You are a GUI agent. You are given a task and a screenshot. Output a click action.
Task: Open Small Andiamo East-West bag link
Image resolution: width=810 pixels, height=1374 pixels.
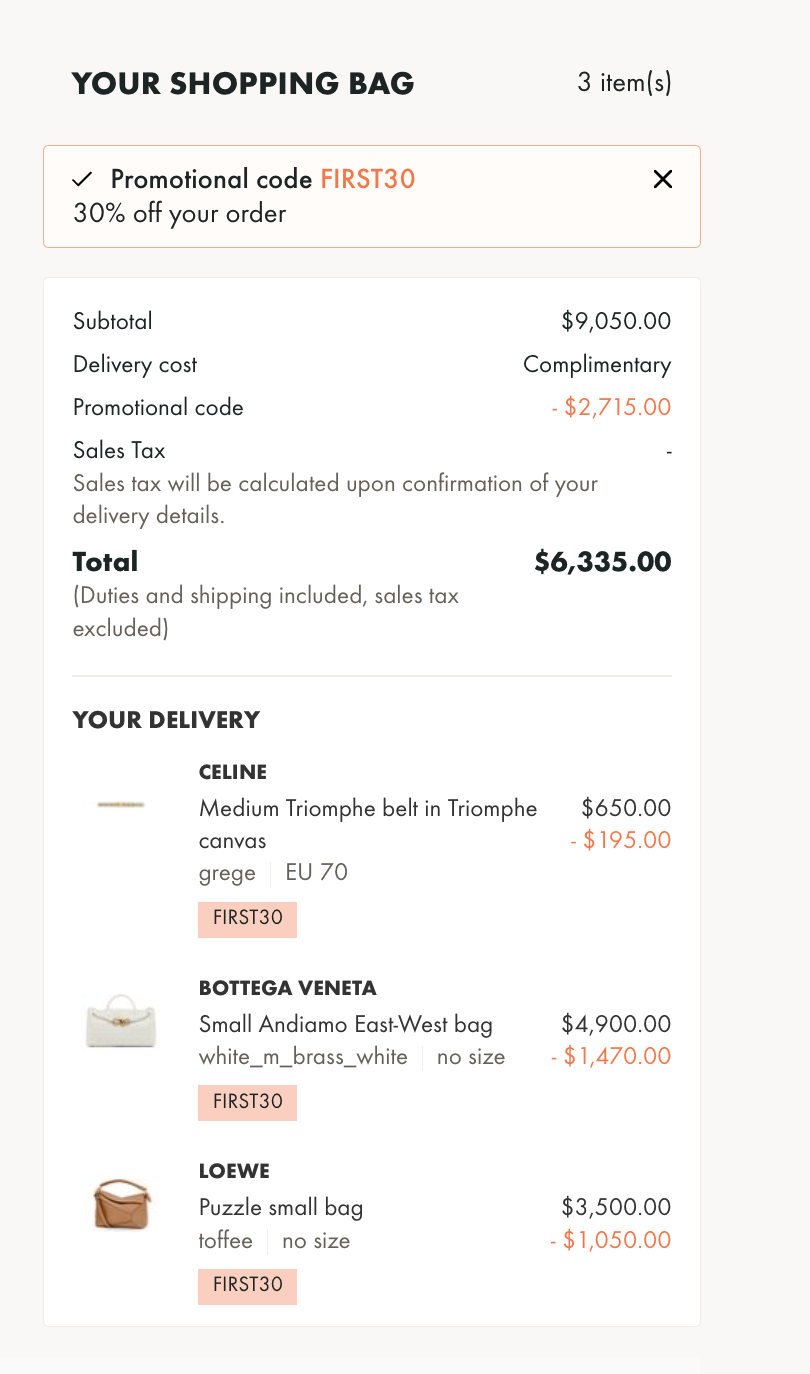tap(346, 1024)
